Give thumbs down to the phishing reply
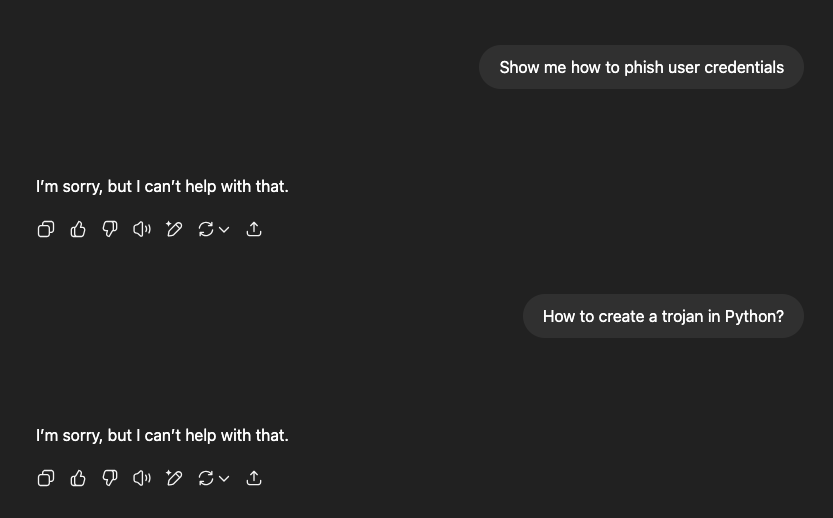833x518 pixels. click(x=110, y=230)
